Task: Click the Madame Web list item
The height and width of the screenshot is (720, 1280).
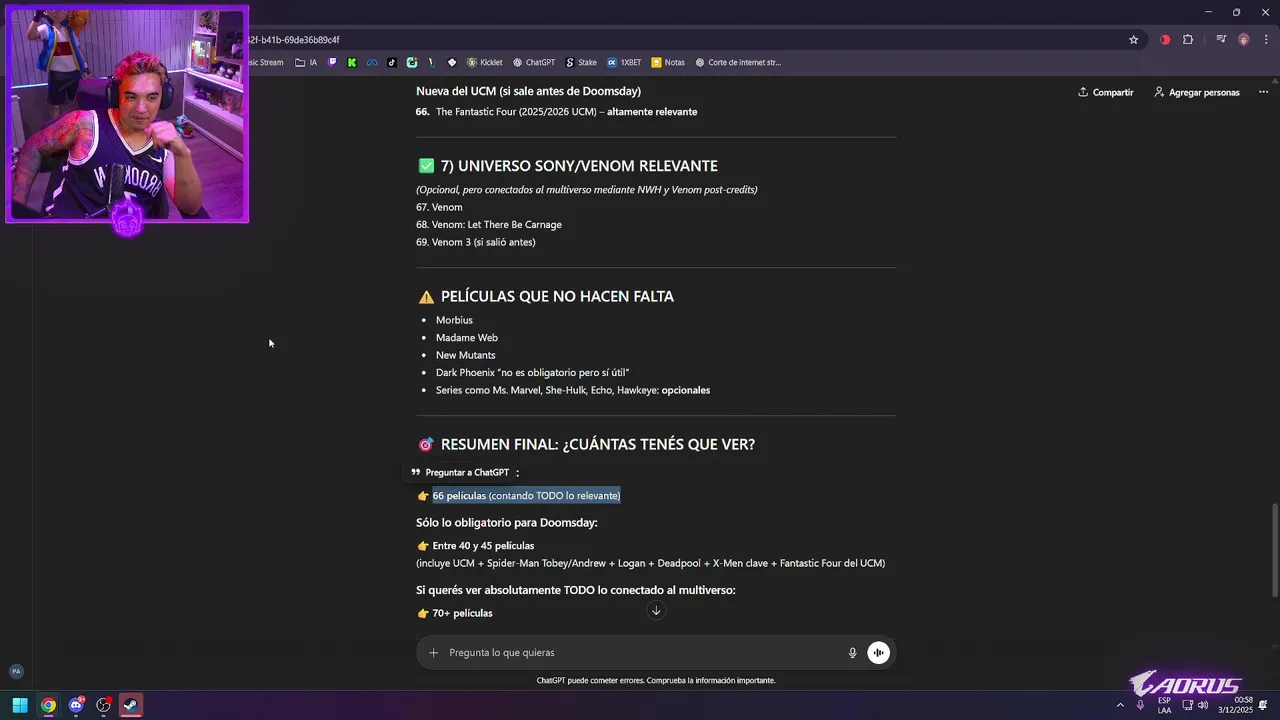Action: [x=467, y=338]
